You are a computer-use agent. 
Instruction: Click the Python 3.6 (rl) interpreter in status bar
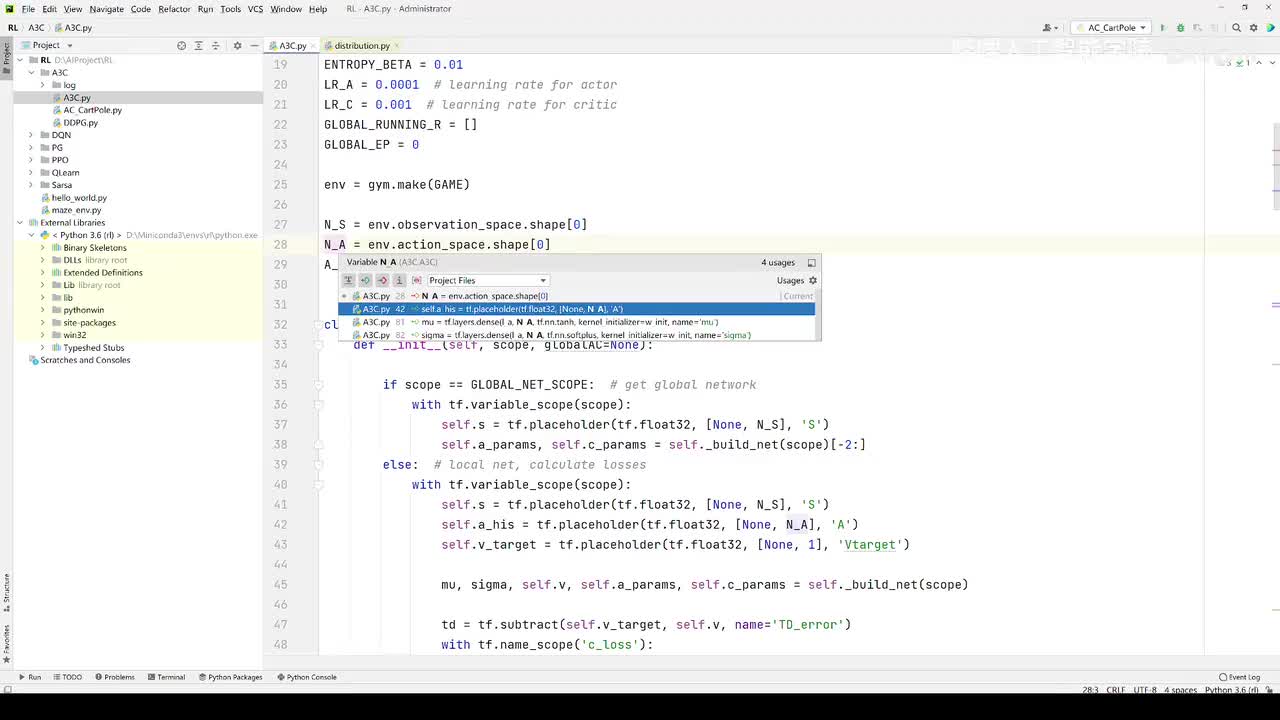(1234, 690)
